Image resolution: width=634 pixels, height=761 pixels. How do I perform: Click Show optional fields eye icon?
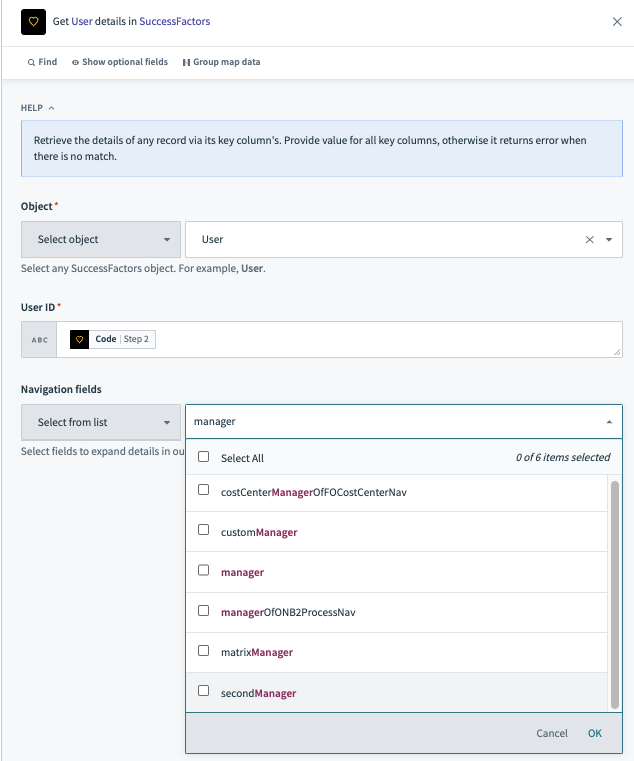coord(76,62)
